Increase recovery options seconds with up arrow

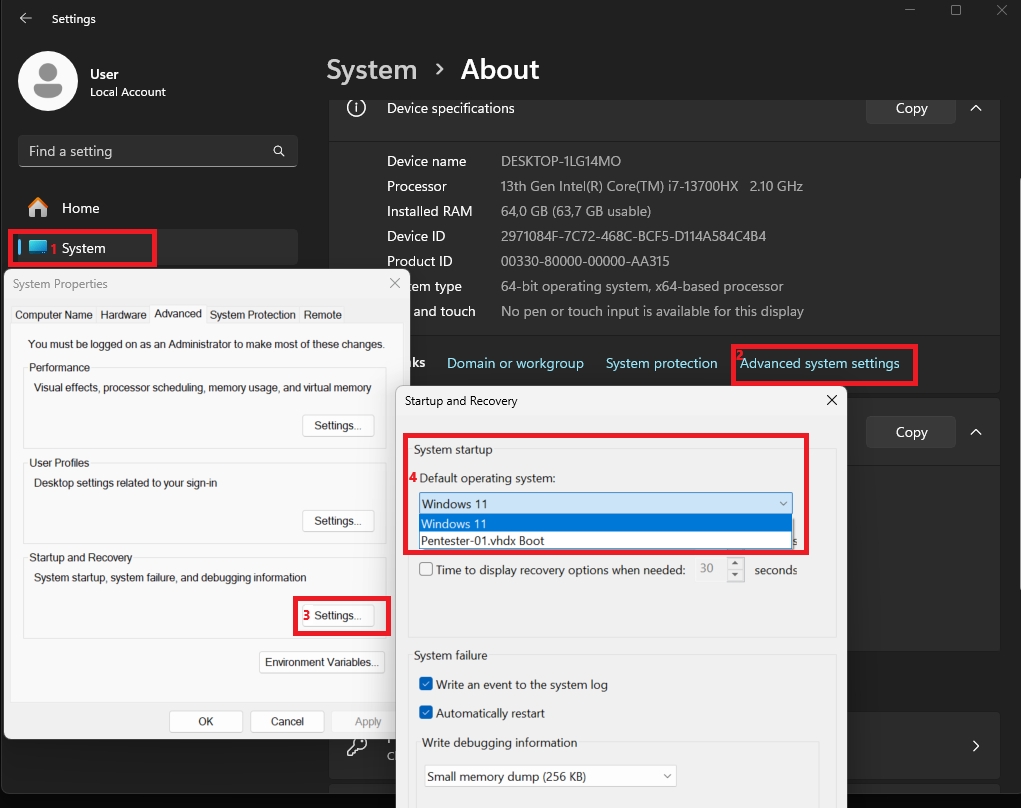736,564
